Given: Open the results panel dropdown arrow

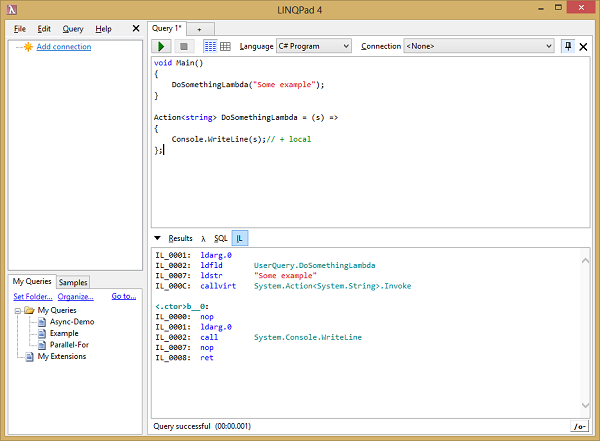Looking at the screenshot, I should (x=158, y=238).
